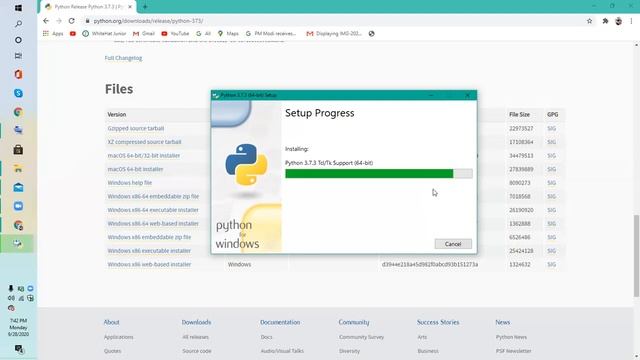Screen dimensions: 640x360
Task: Download macOS 64-bit/32-bit installer
Action: [x=144, y=156]
